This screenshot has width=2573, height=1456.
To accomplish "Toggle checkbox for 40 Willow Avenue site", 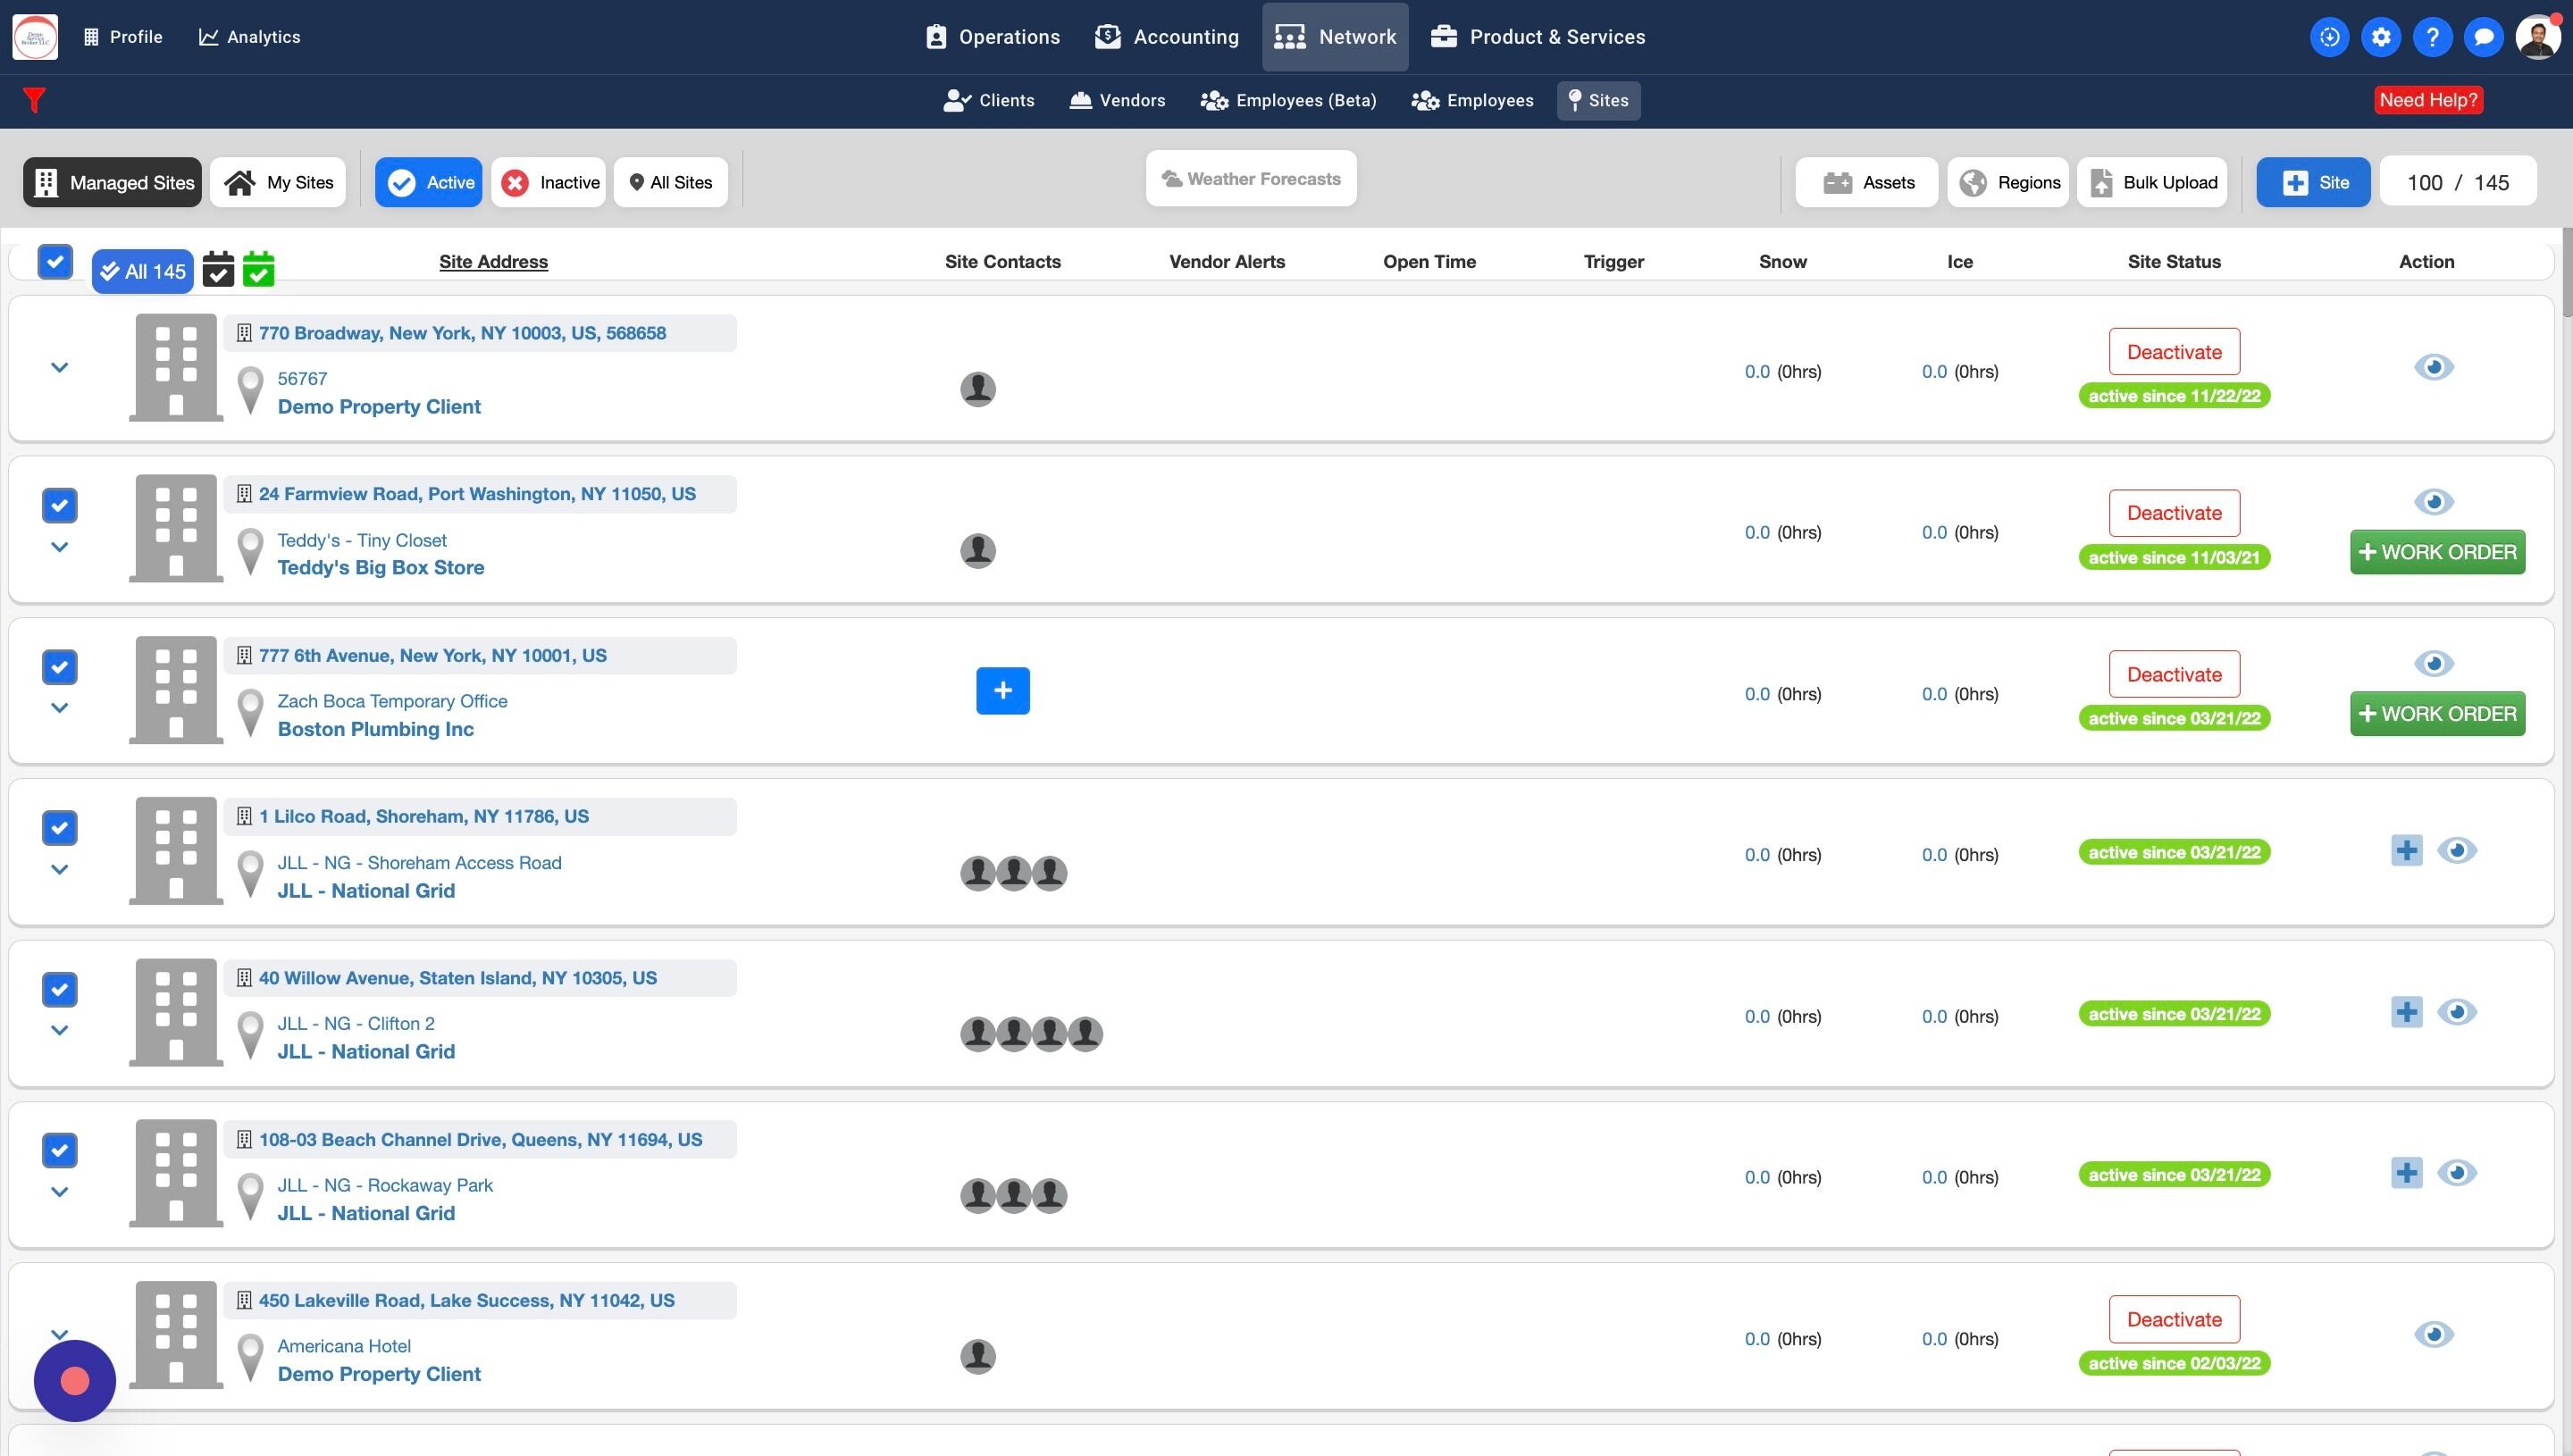I will pos(60,989).
